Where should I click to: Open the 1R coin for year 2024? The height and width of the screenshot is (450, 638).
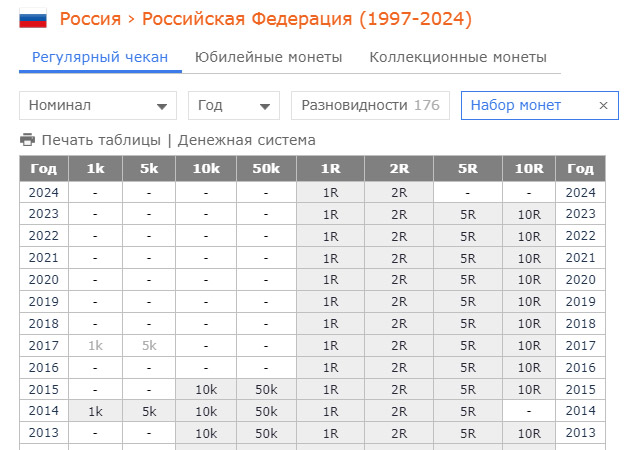click(x=330, y=192)
